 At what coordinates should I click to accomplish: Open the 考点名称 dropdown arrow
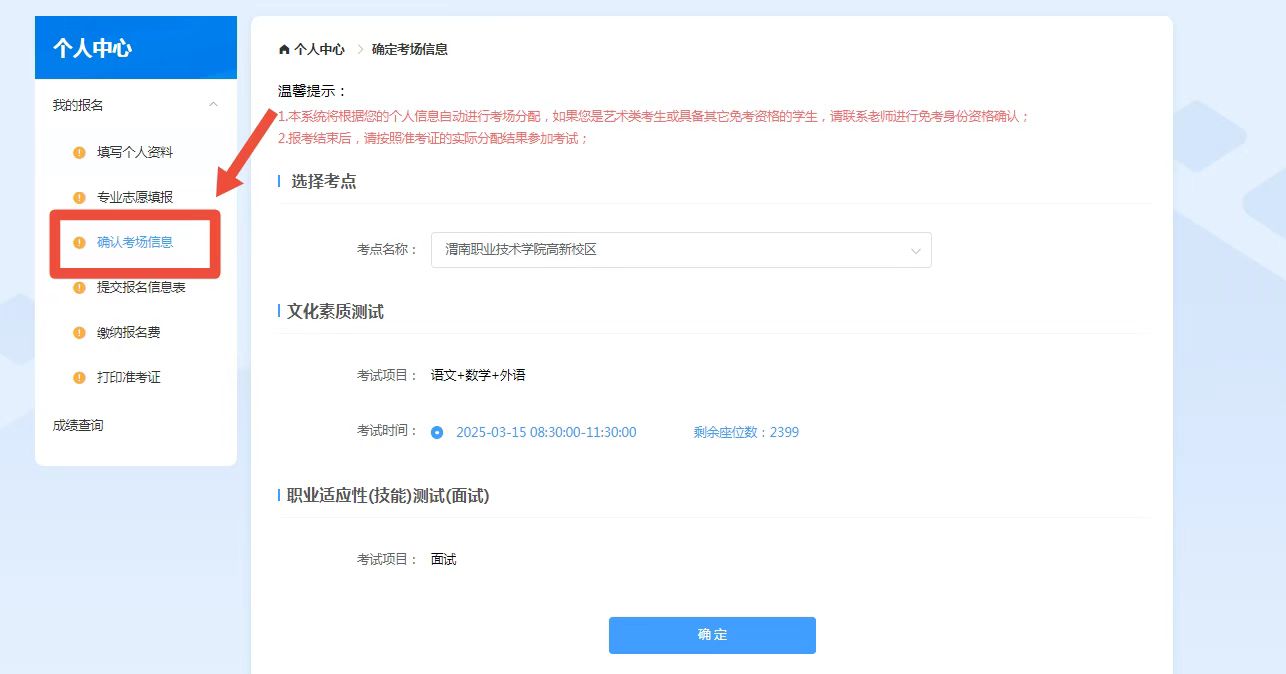coord(915,251)
